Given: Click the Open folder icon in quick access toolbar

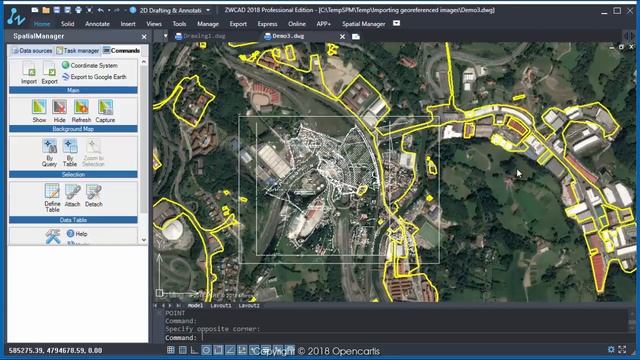Looking at the screenshot, I should click(46, 10).
